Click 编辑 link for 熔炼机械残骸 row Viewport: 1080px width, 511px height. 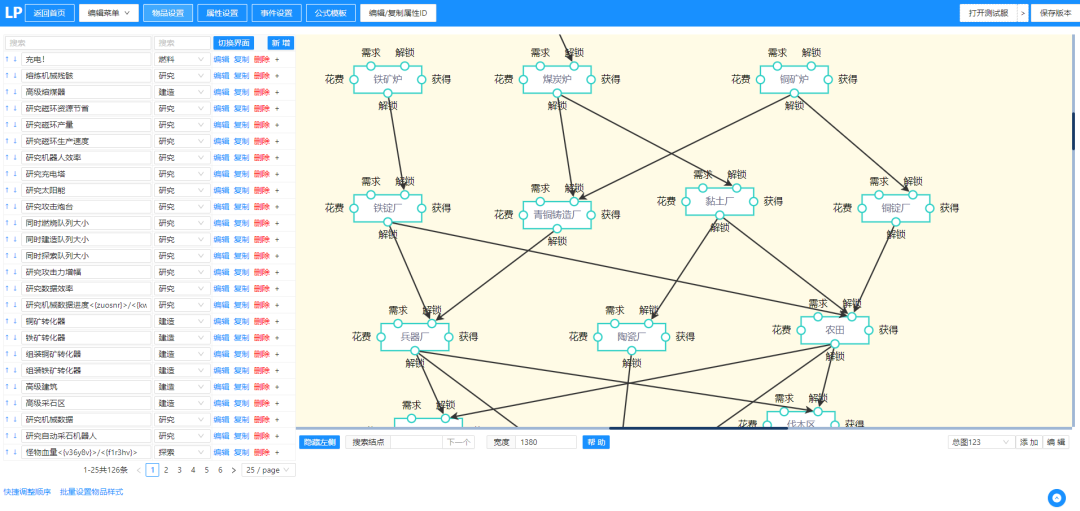click(221, 76)
